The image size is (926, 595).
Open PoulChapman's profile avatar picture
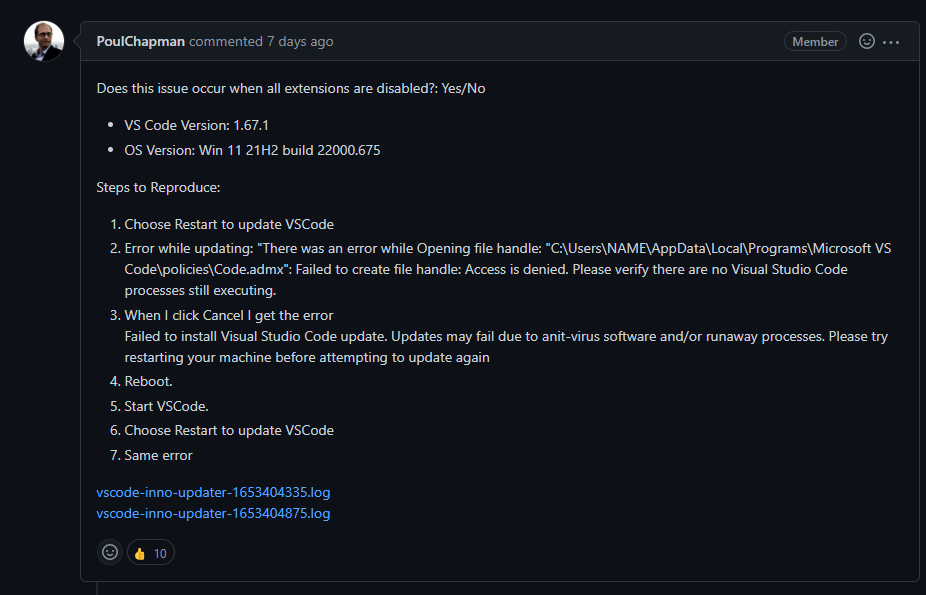point(44,41)
